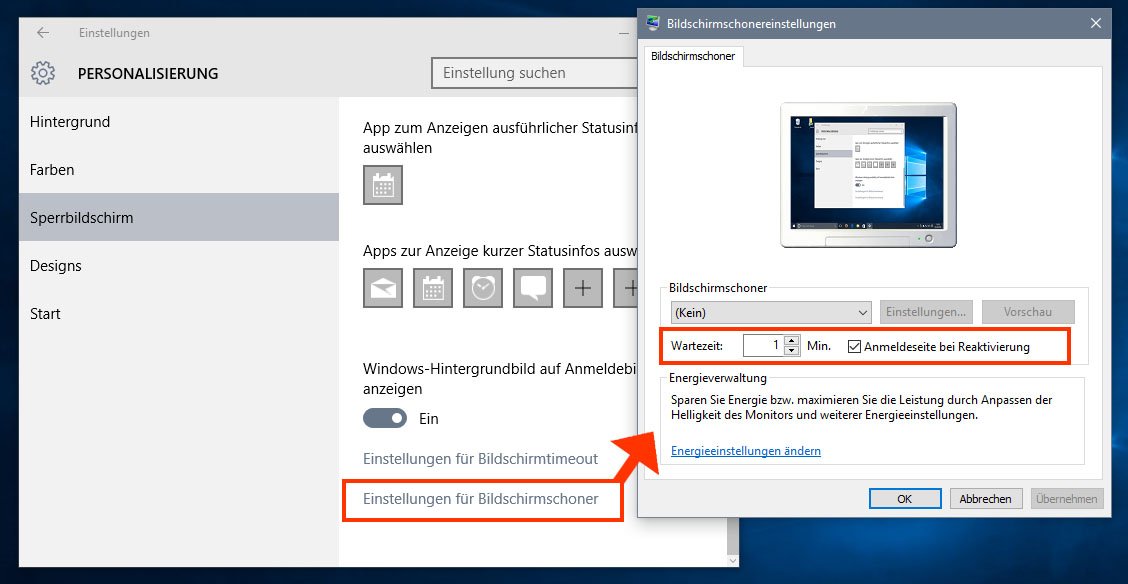The image size is (1128, 584).
Task: Open Energieeinstellungen ändern link
Action: 745,451
